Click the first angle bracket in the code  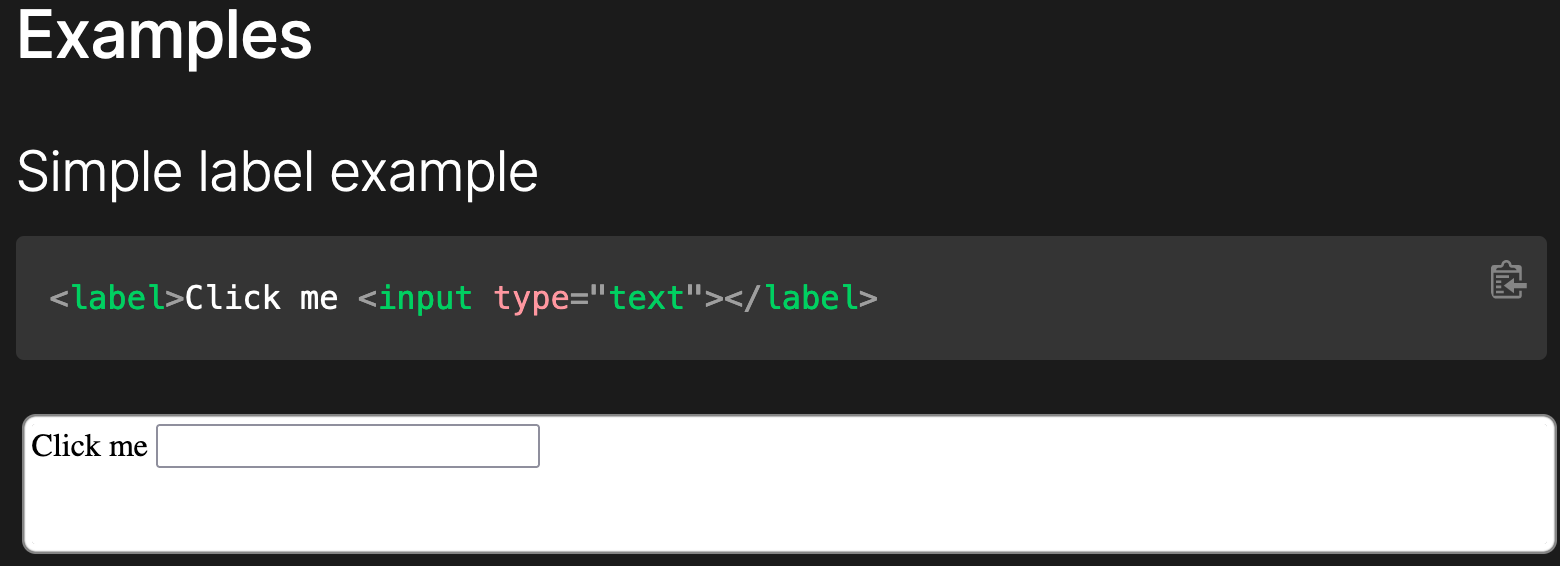tap(59, 299)
